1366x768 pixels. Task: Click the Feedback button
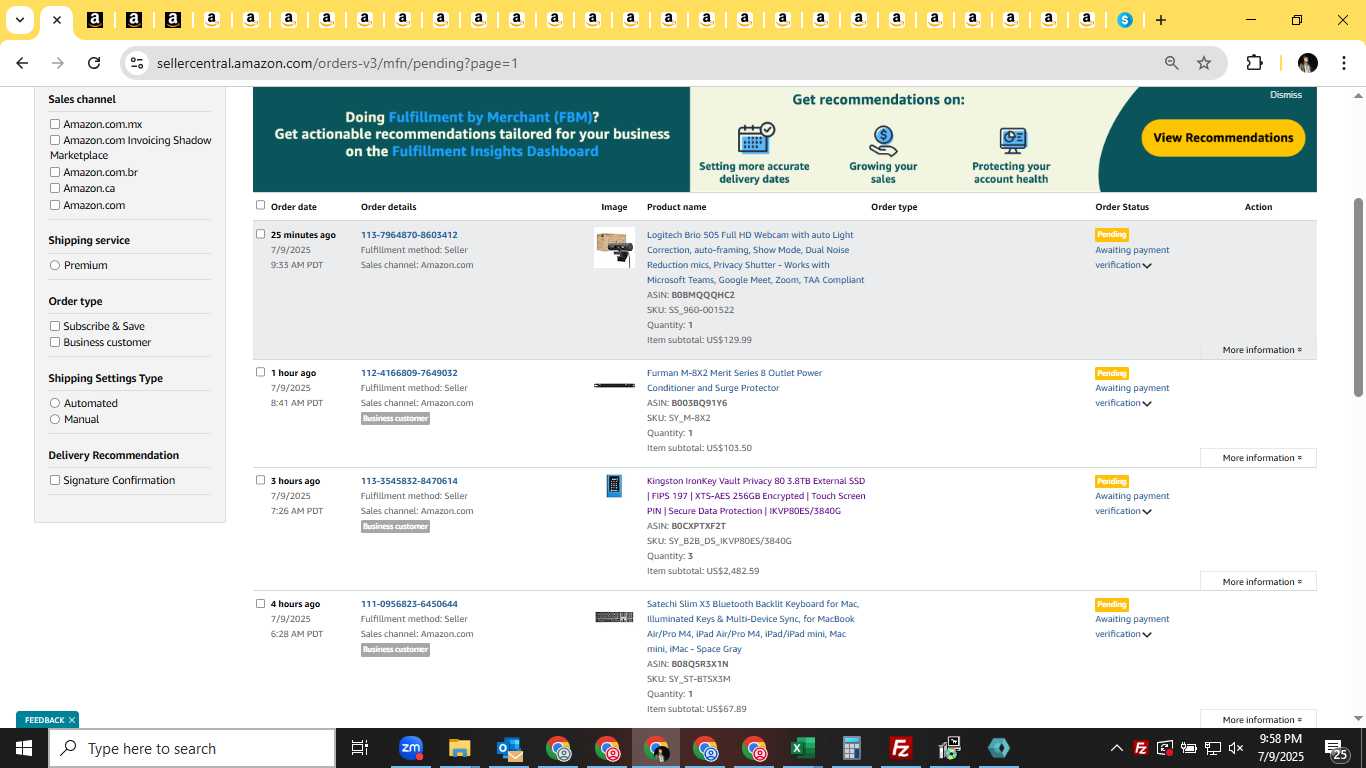pyautogui.click(x=44, y=720)
